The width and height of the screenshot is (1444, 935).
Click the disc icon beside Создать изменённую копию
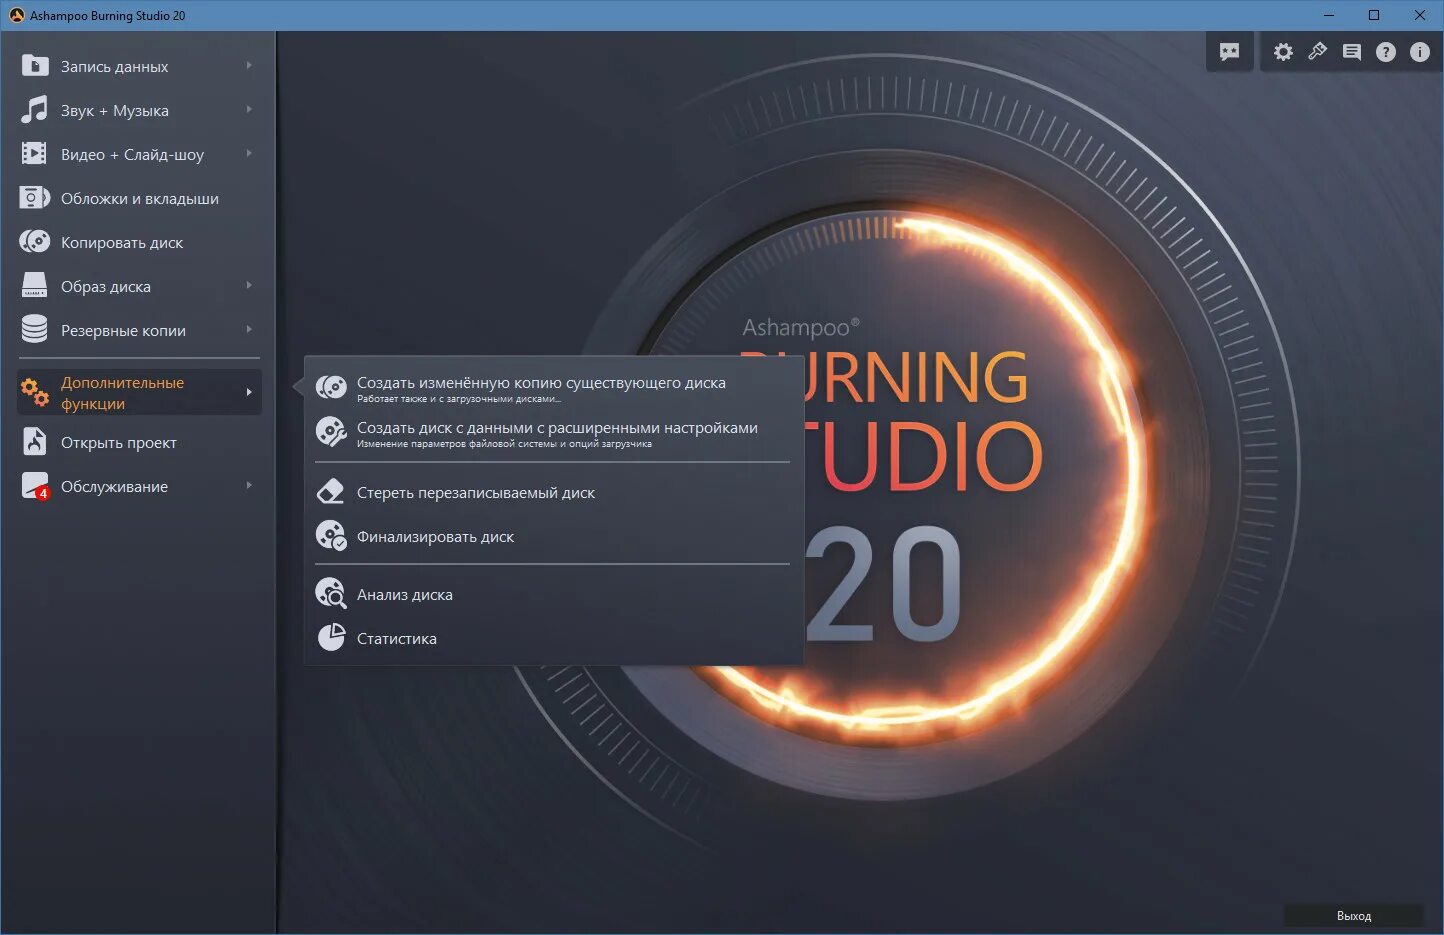pos(331,387)
